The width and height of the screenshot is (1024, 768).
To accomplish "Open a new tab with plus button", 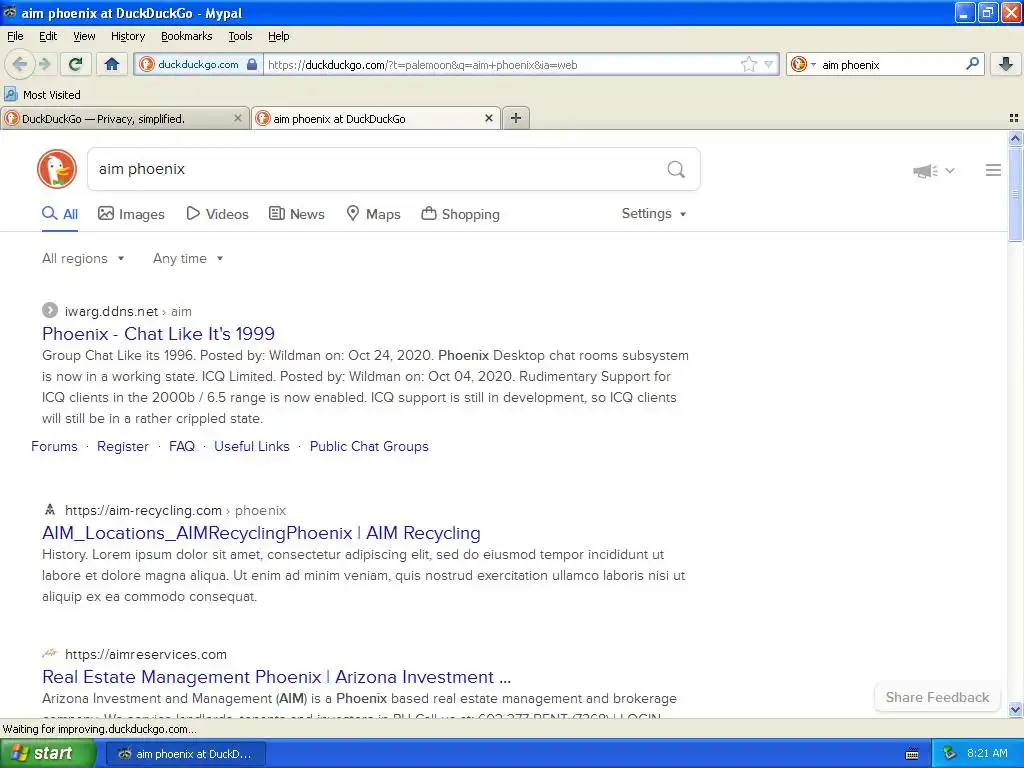I will tap(516, 118).
